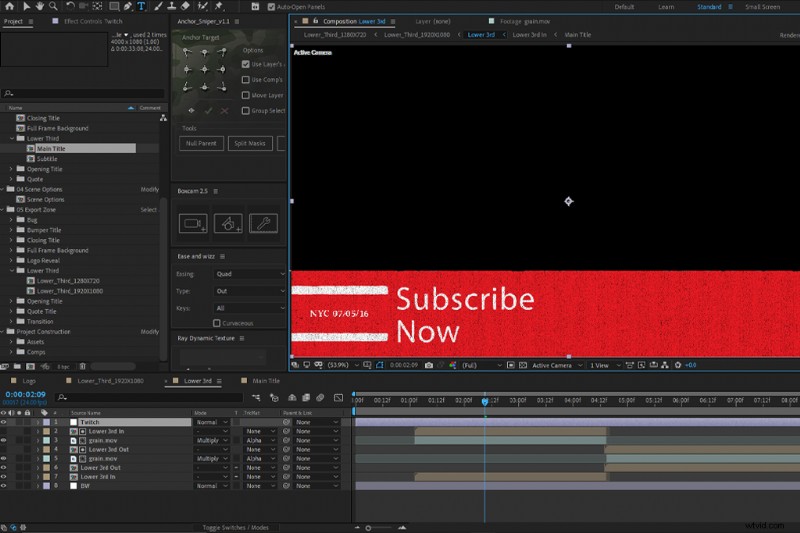Click the draft 3D icon in timeline
Screen dimensions: 800x533
(274, 397)
